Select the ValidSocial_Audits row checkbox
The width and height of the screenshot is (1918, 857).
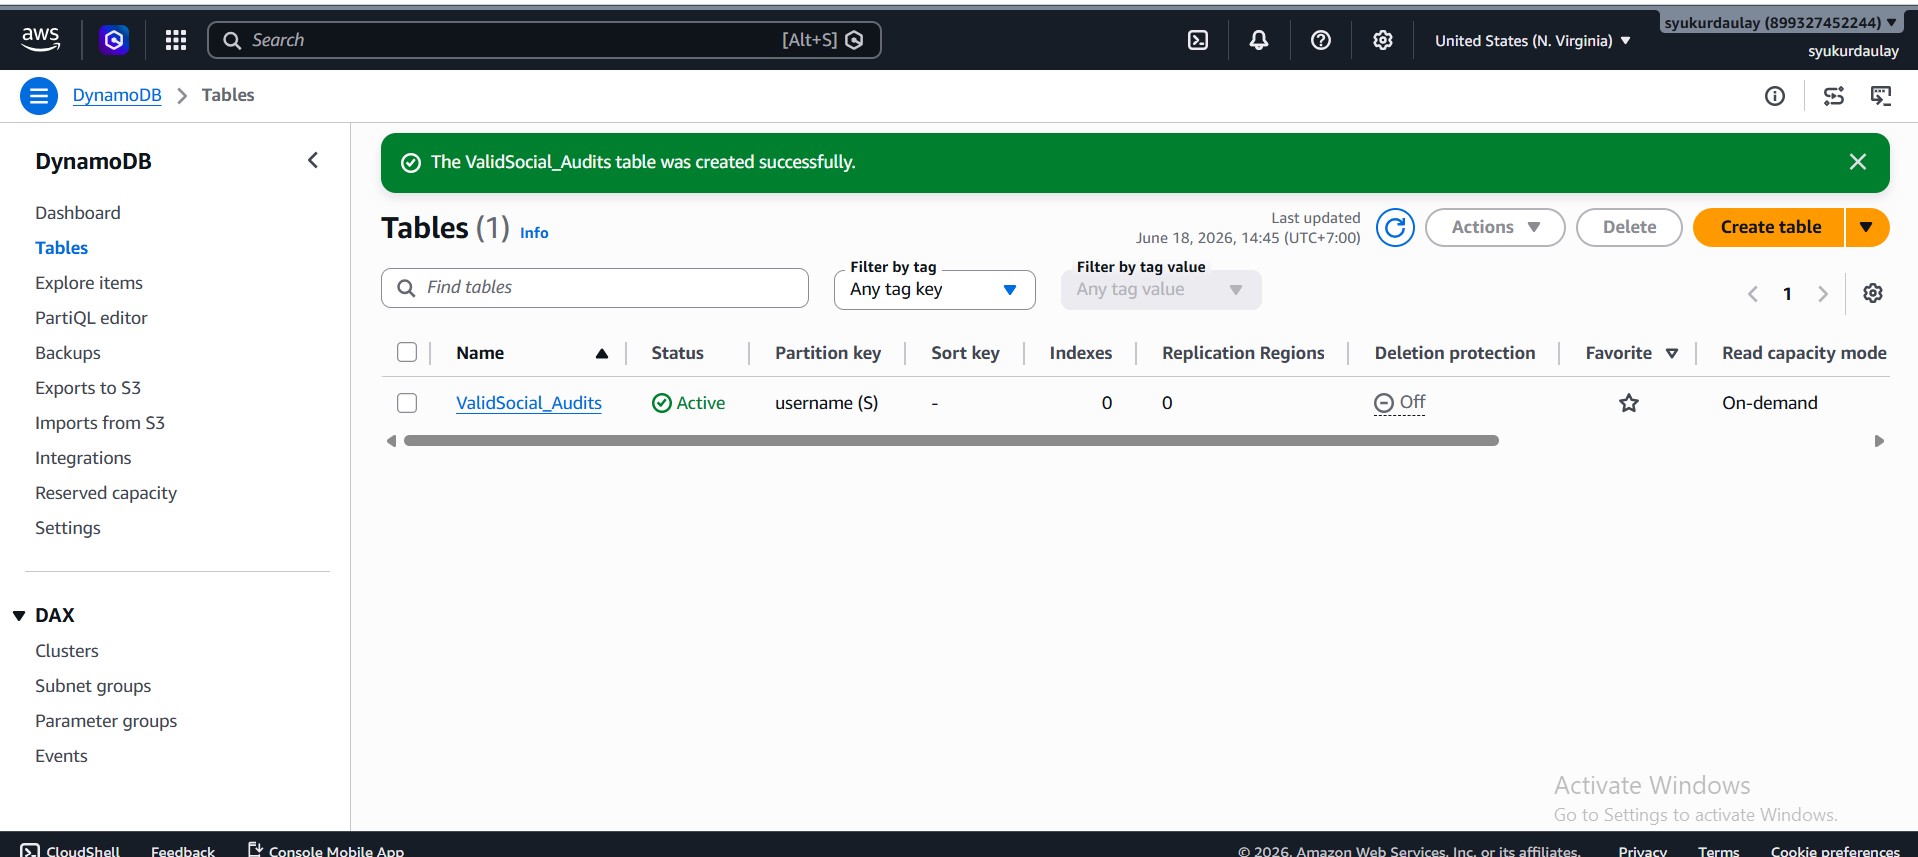coord(407,403)
